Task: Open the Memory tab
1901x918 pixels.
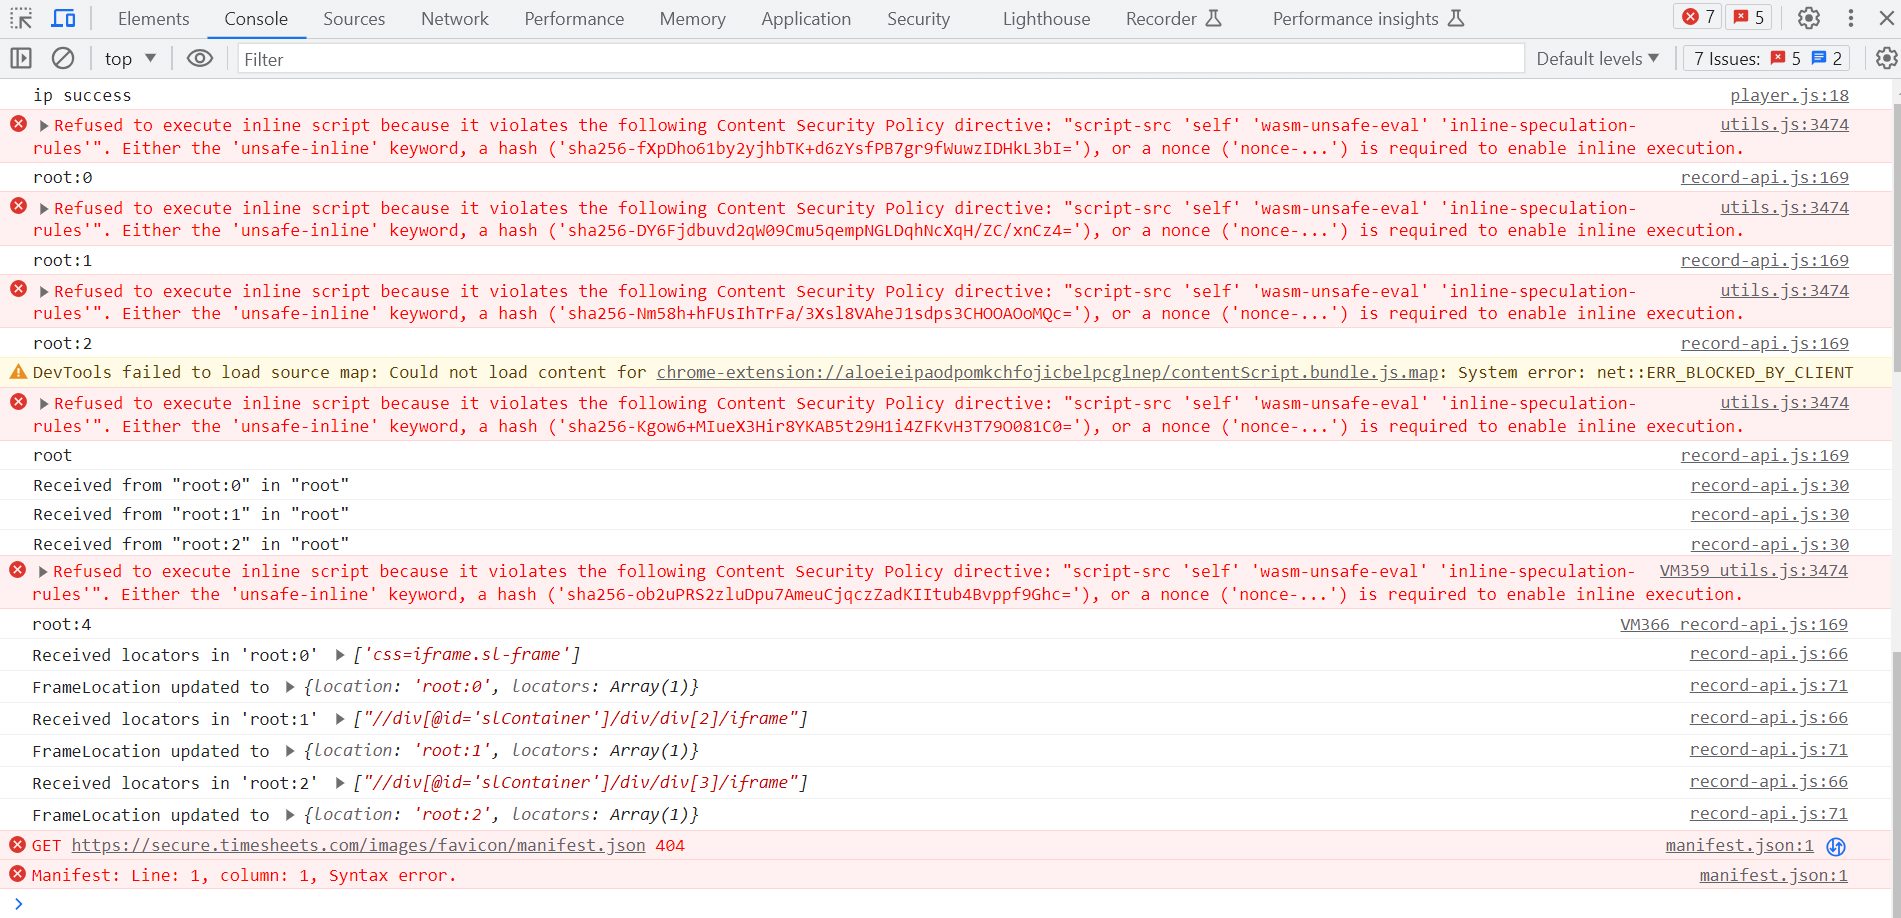Action: [x=692, y=19]
